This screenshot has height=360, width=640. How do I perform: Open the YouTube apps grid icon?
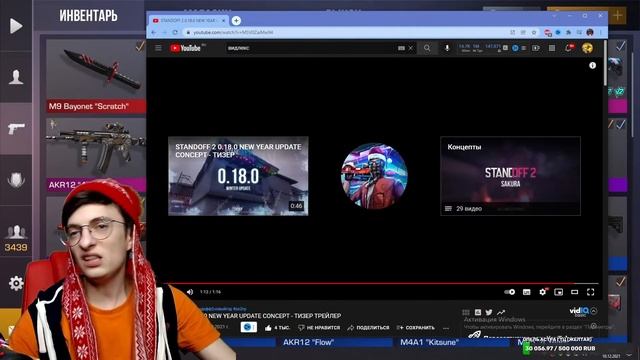[x=552, y=48]
